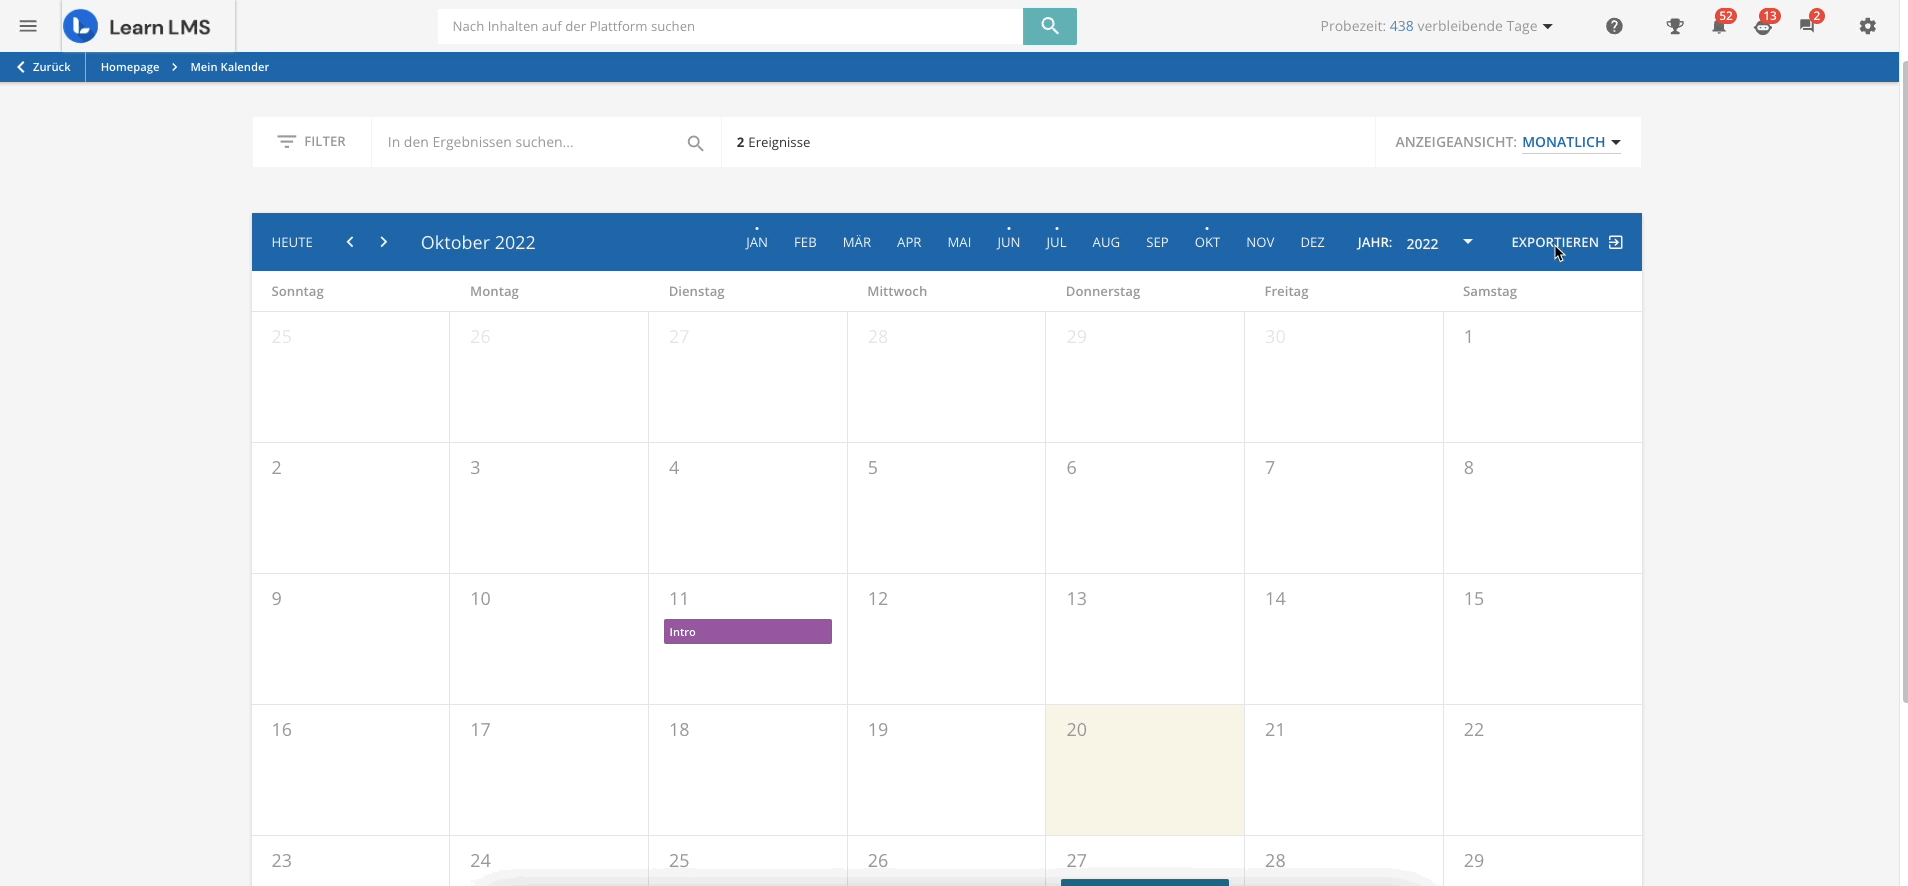Viewport: 1908px width, 886px height.
Task: Click the highlighted day 20 cell
Action: (x=1145, y=770)
